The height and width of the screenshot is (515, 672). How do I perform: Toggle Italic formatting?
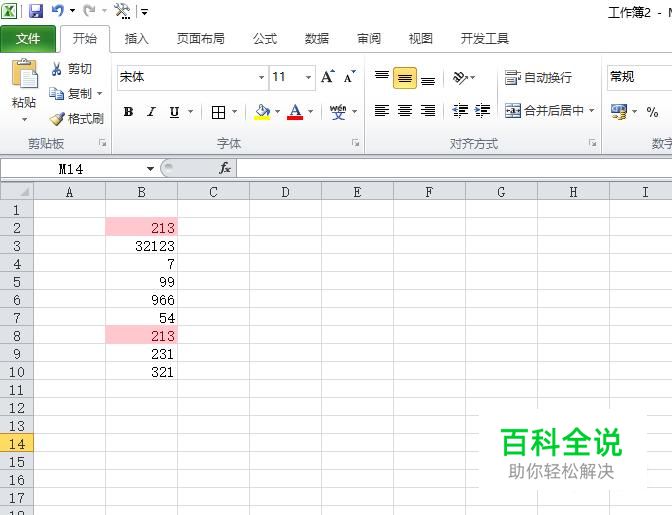click(151, 112)
